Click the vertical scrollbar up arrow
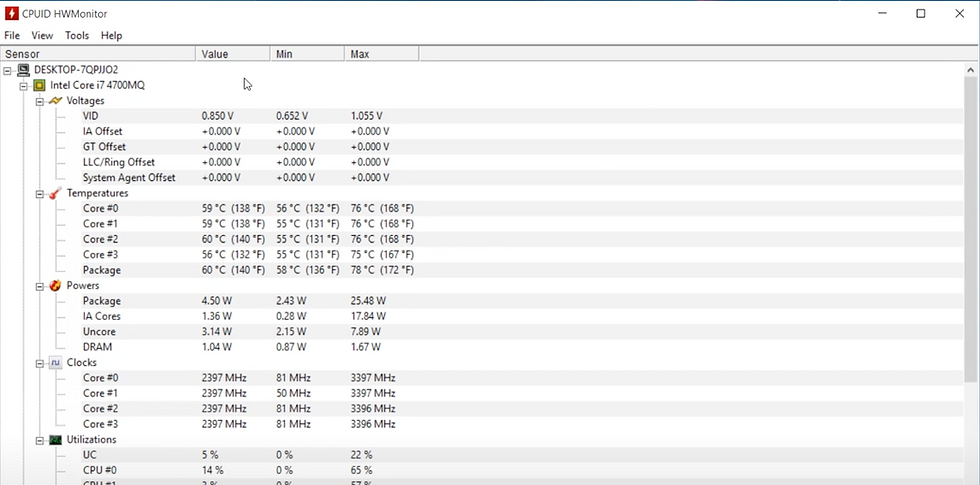This screenshot has height=485, width=980. [x=971, y=70]
